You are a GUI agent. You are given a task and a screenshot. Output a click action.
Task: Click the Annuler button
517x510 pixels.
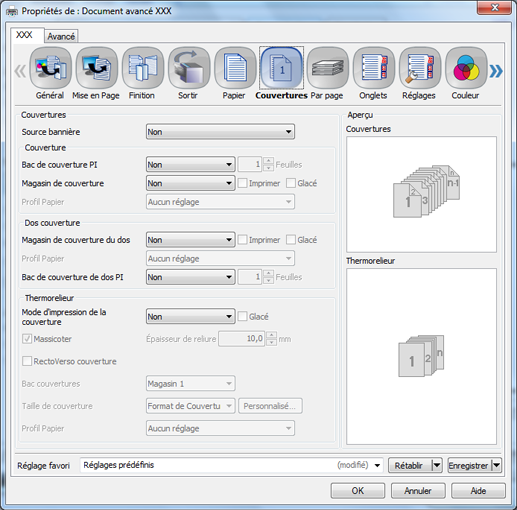click(418, 491)
